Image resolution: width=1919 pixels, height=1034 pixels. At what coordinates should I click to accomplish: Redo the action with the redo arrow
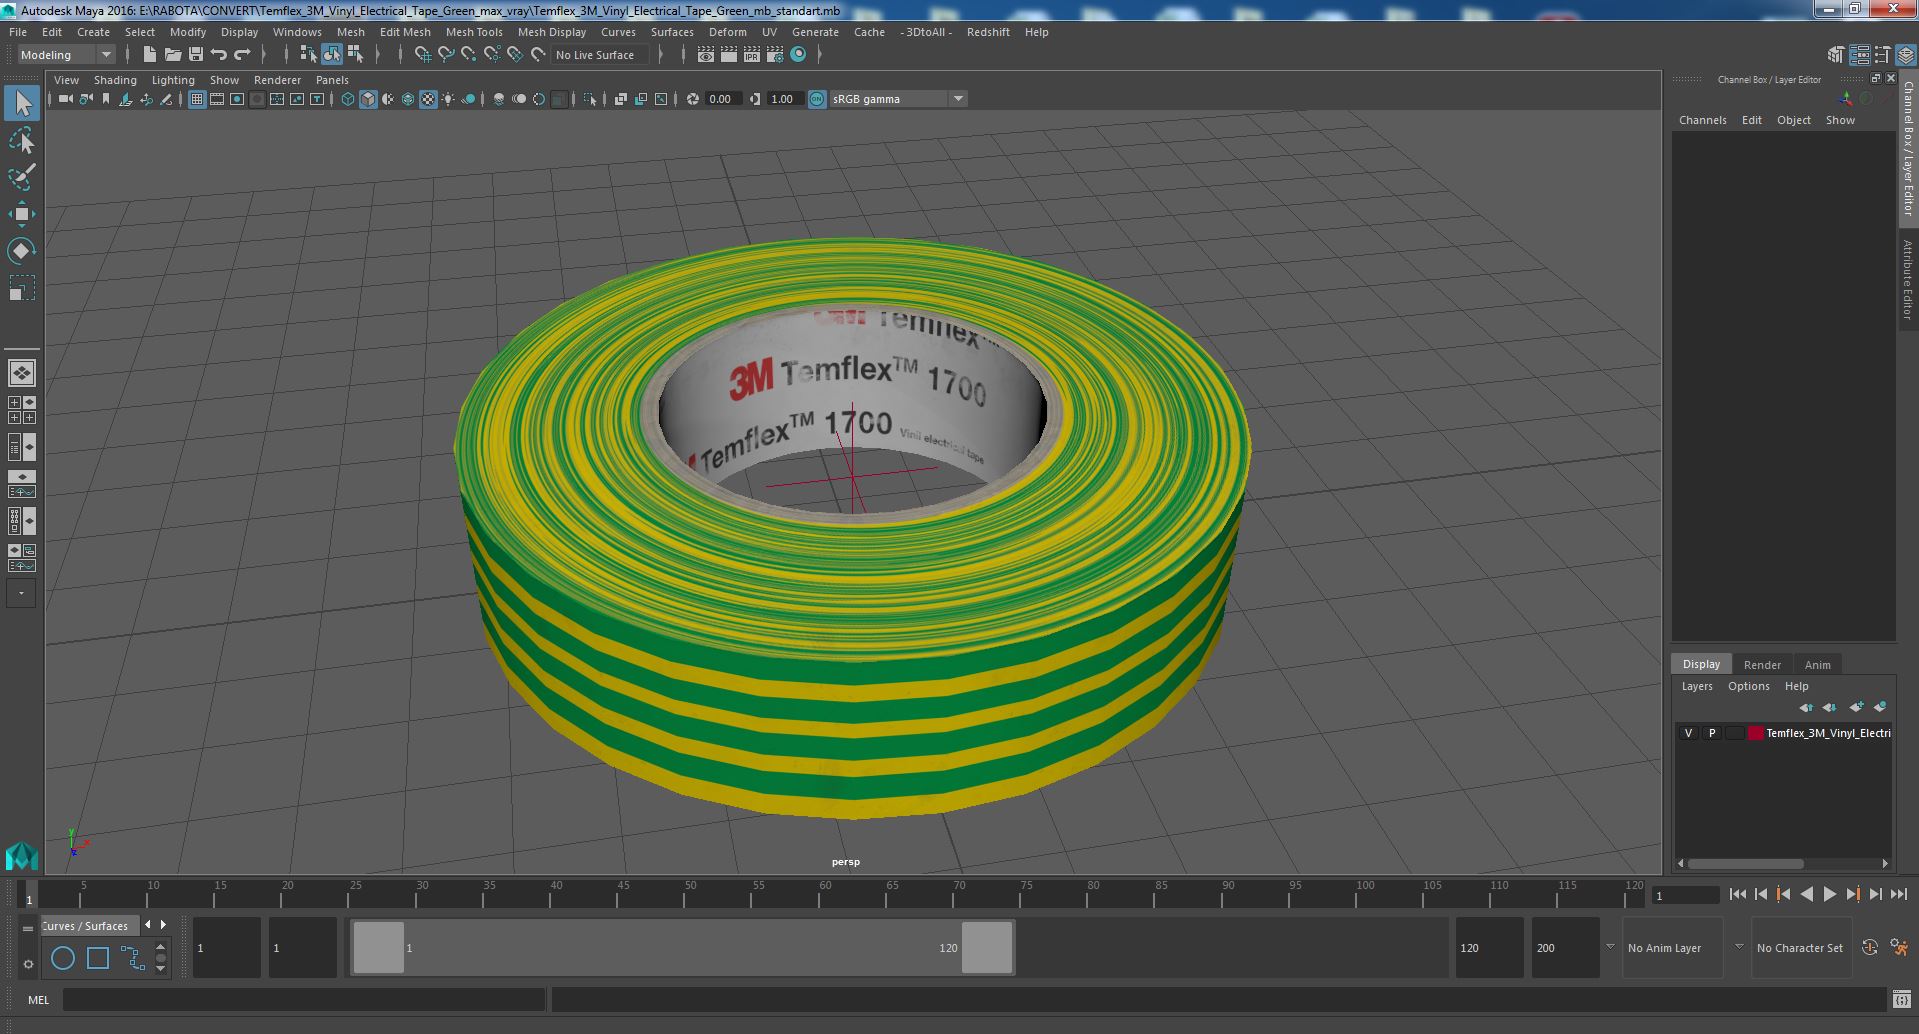click(242, 55)
